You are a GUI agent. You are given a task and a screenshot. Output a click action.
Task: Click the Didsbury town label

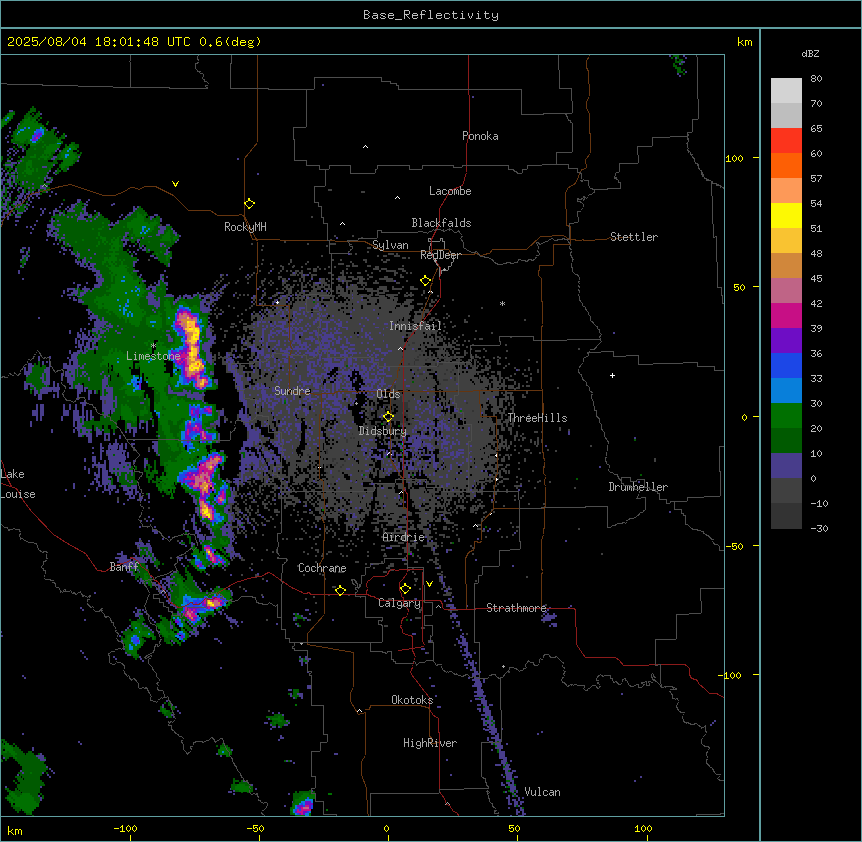[x=383, y=431]
